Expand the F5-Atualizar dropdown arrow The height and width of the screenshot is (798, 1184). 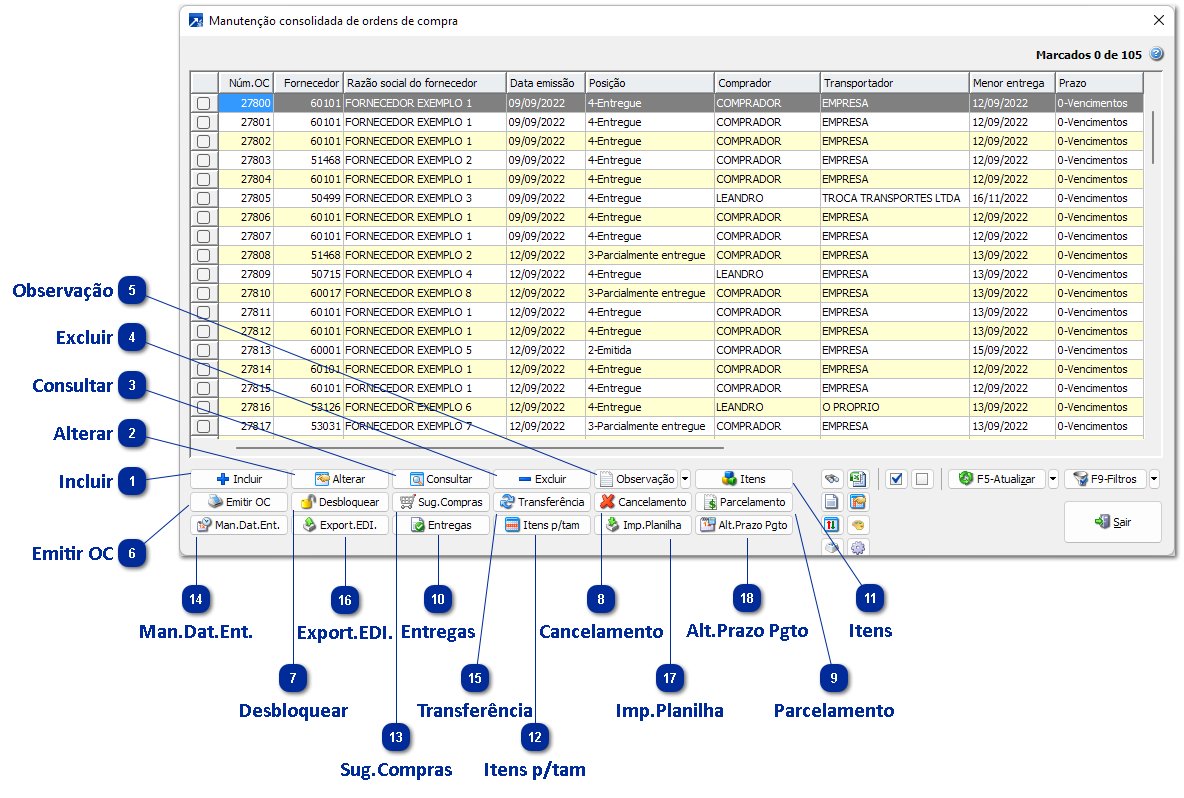1053,479
